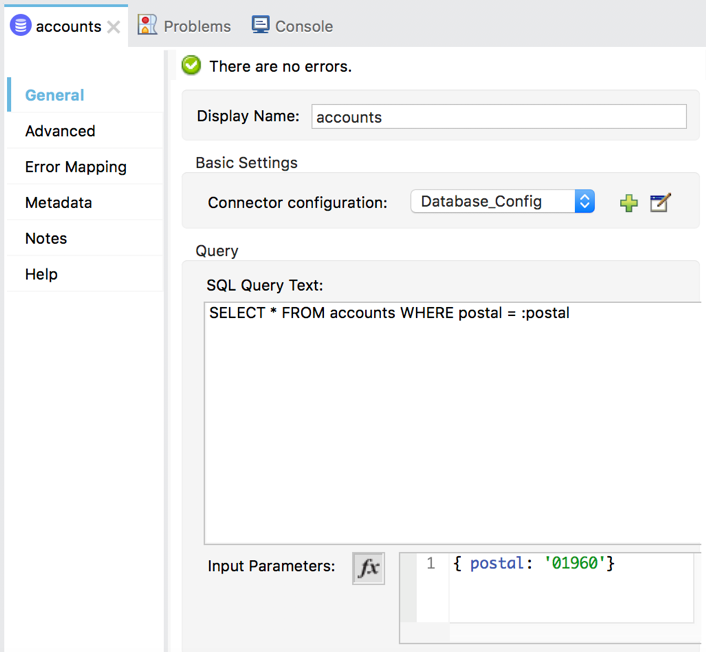Edit the Display Name field
This screenshot has height=652, width=706.
[x=499, y=117]
